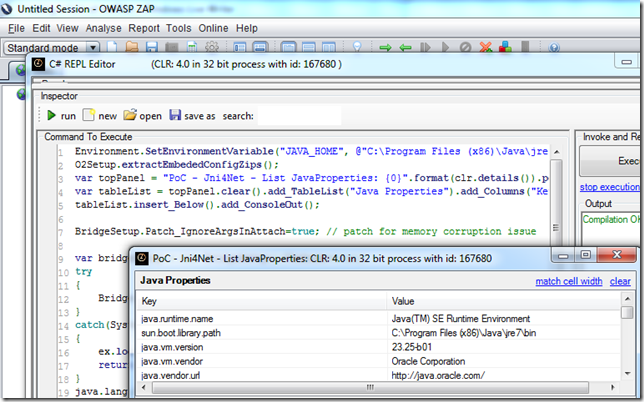Click the red X break icon in ZAP toolbar
Image resolution: width=644 pixels, height=402 pixels.
coord(486,47)
